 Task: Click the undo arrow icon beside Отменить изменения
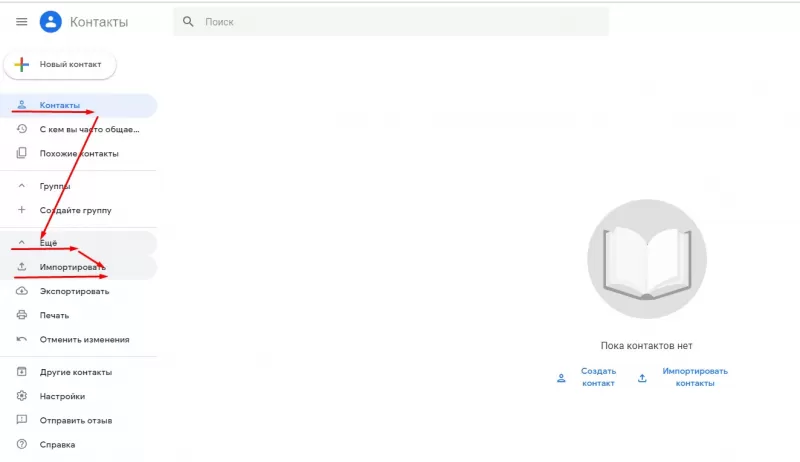(21, 339)
